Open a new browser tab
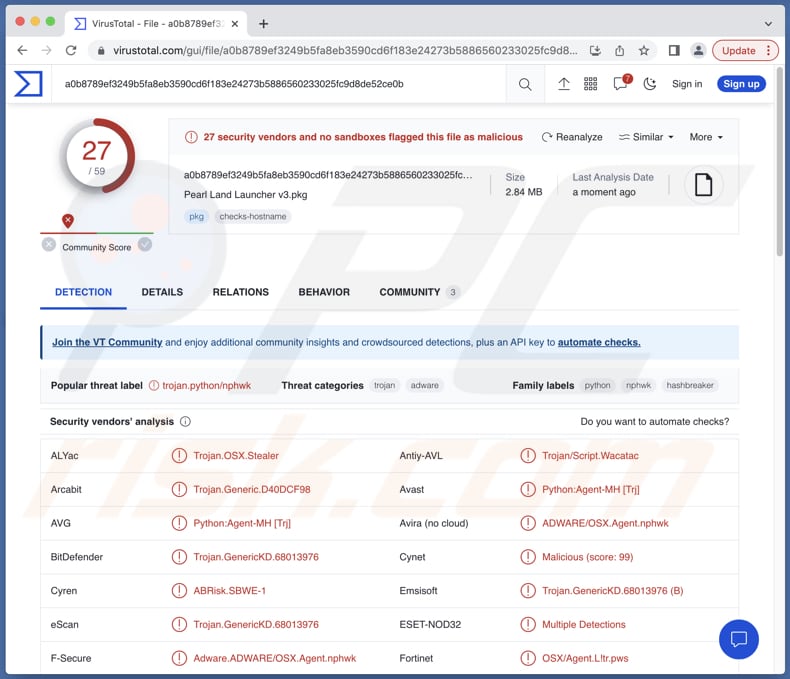790x679 pixels. (x=264, y=24)
